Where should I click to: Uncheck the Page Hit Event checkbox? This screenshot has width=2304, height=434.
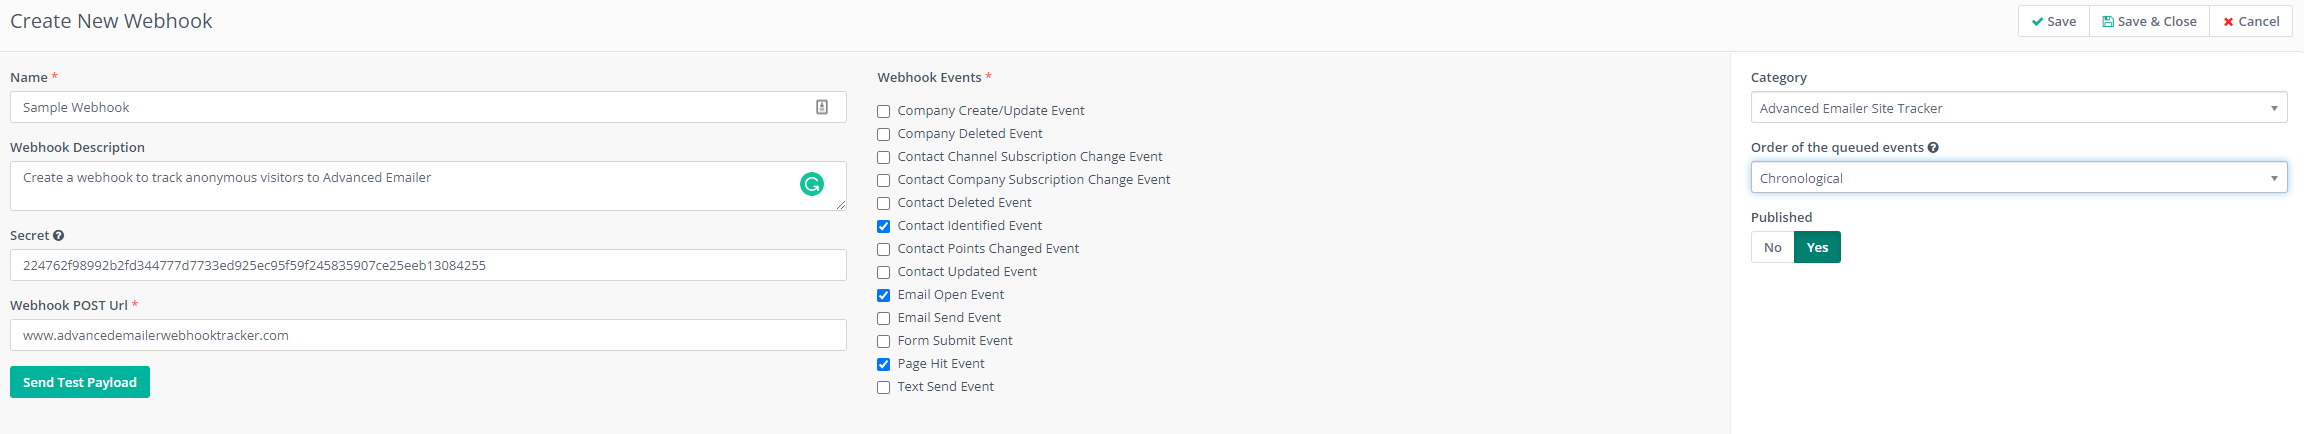(x=884, y=364)
